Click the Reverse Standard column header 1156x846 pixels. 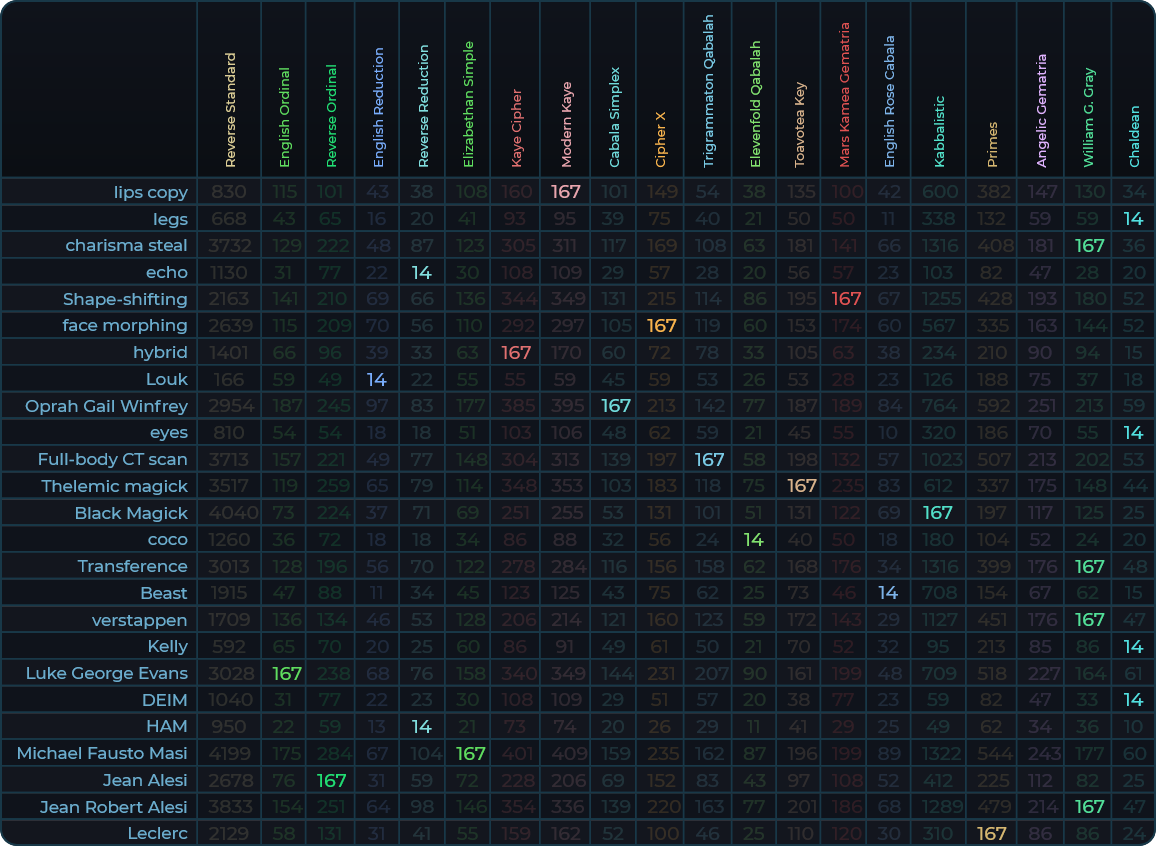tap(230, 110)
